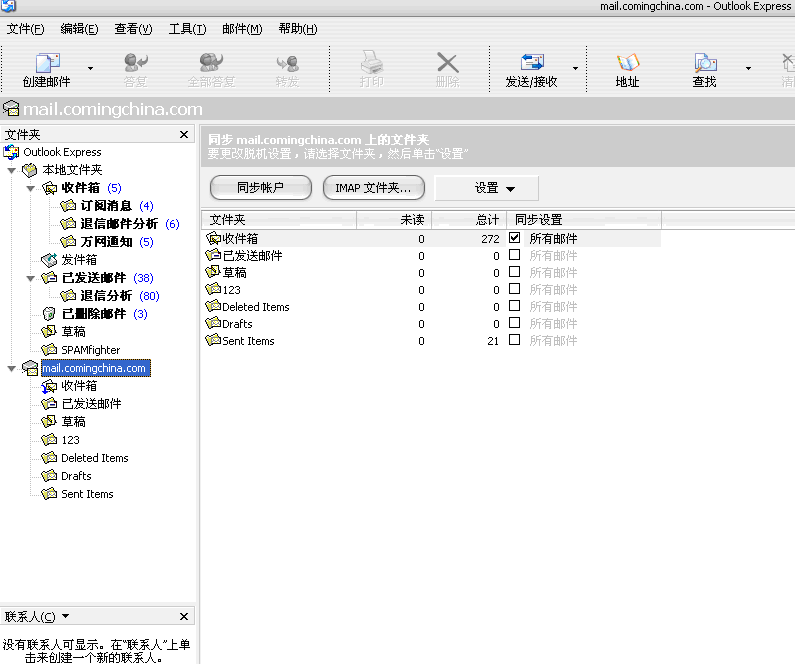Open the 文件(F) menu
The image size is (795, 664).
(x=25, y=29)
